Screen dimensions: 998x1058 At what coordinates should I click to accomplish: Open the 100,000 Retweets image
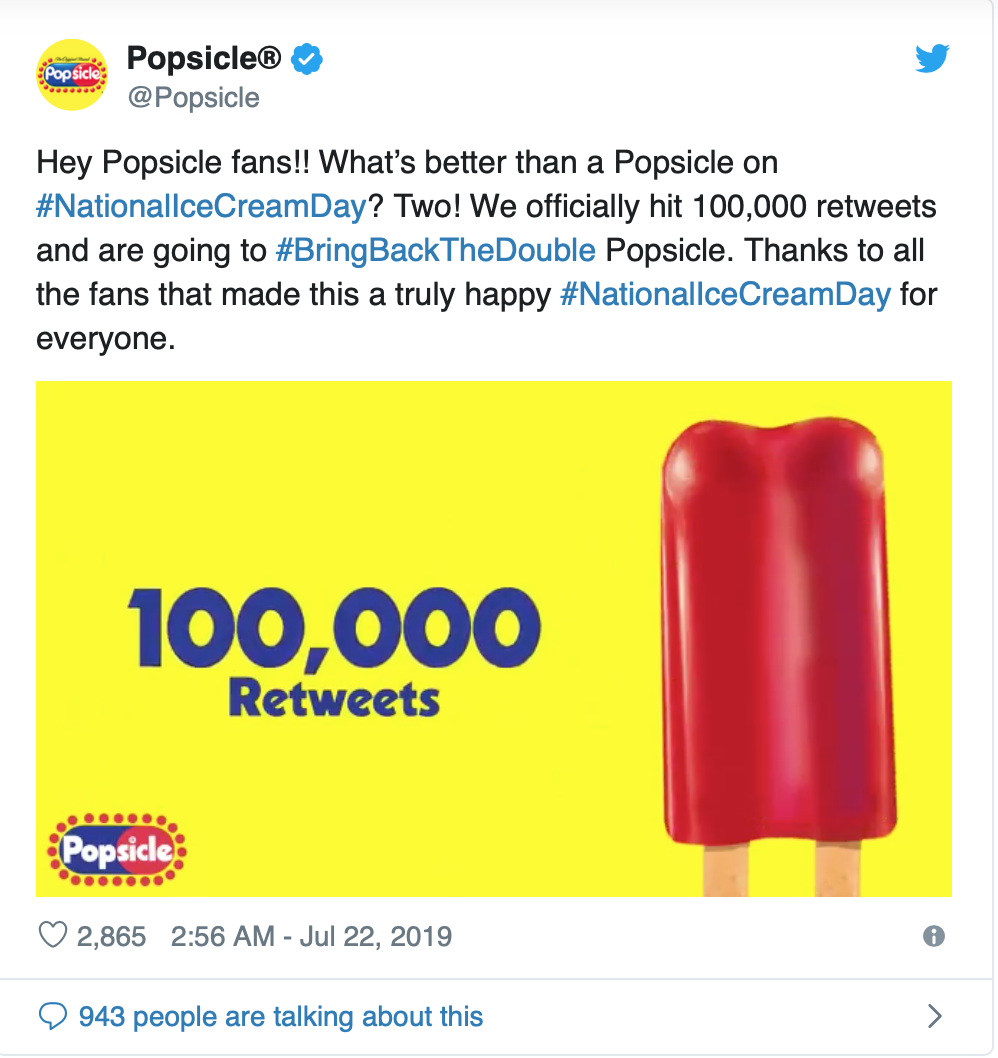click(494, 638)
